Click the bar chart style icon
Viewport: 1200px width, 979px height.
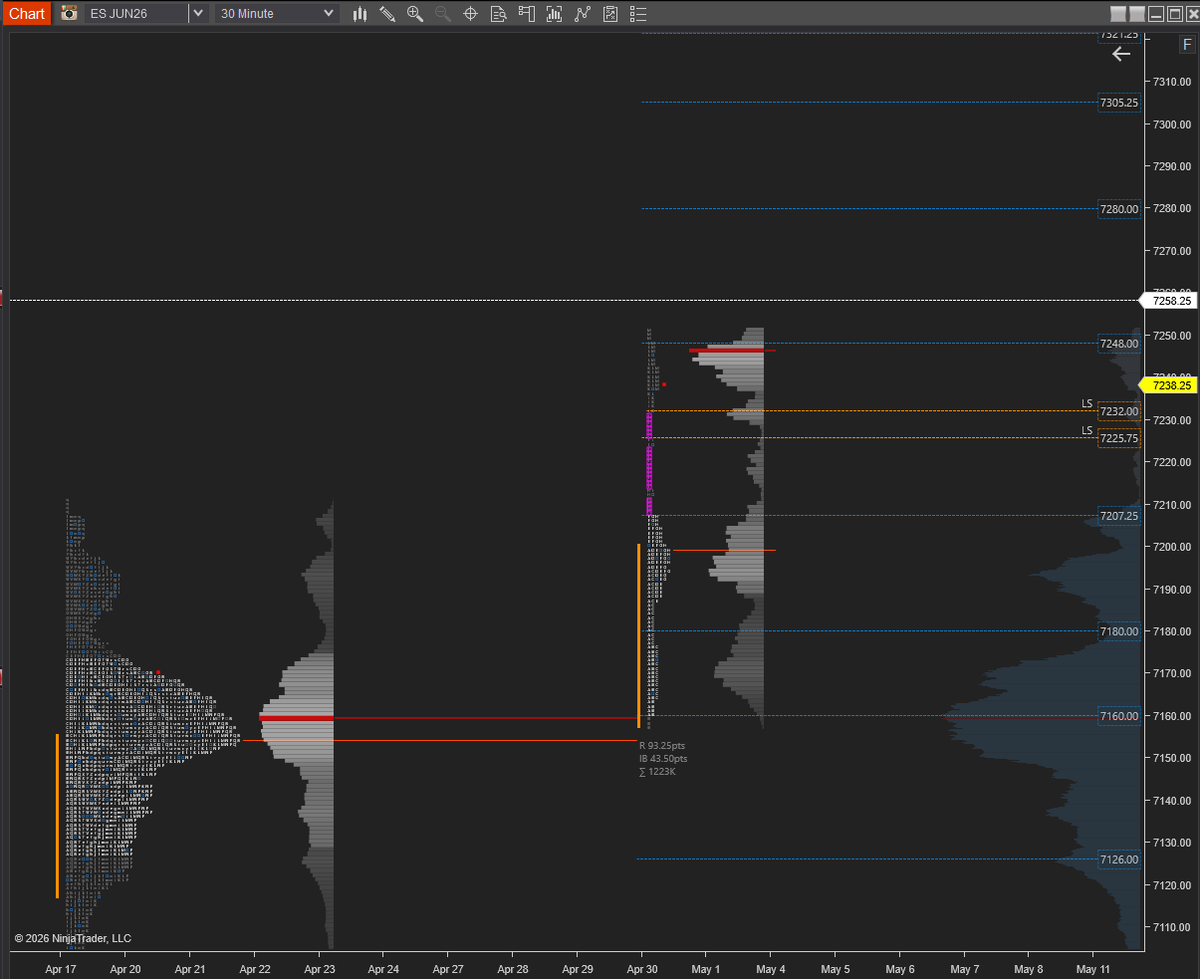[360, 14]
